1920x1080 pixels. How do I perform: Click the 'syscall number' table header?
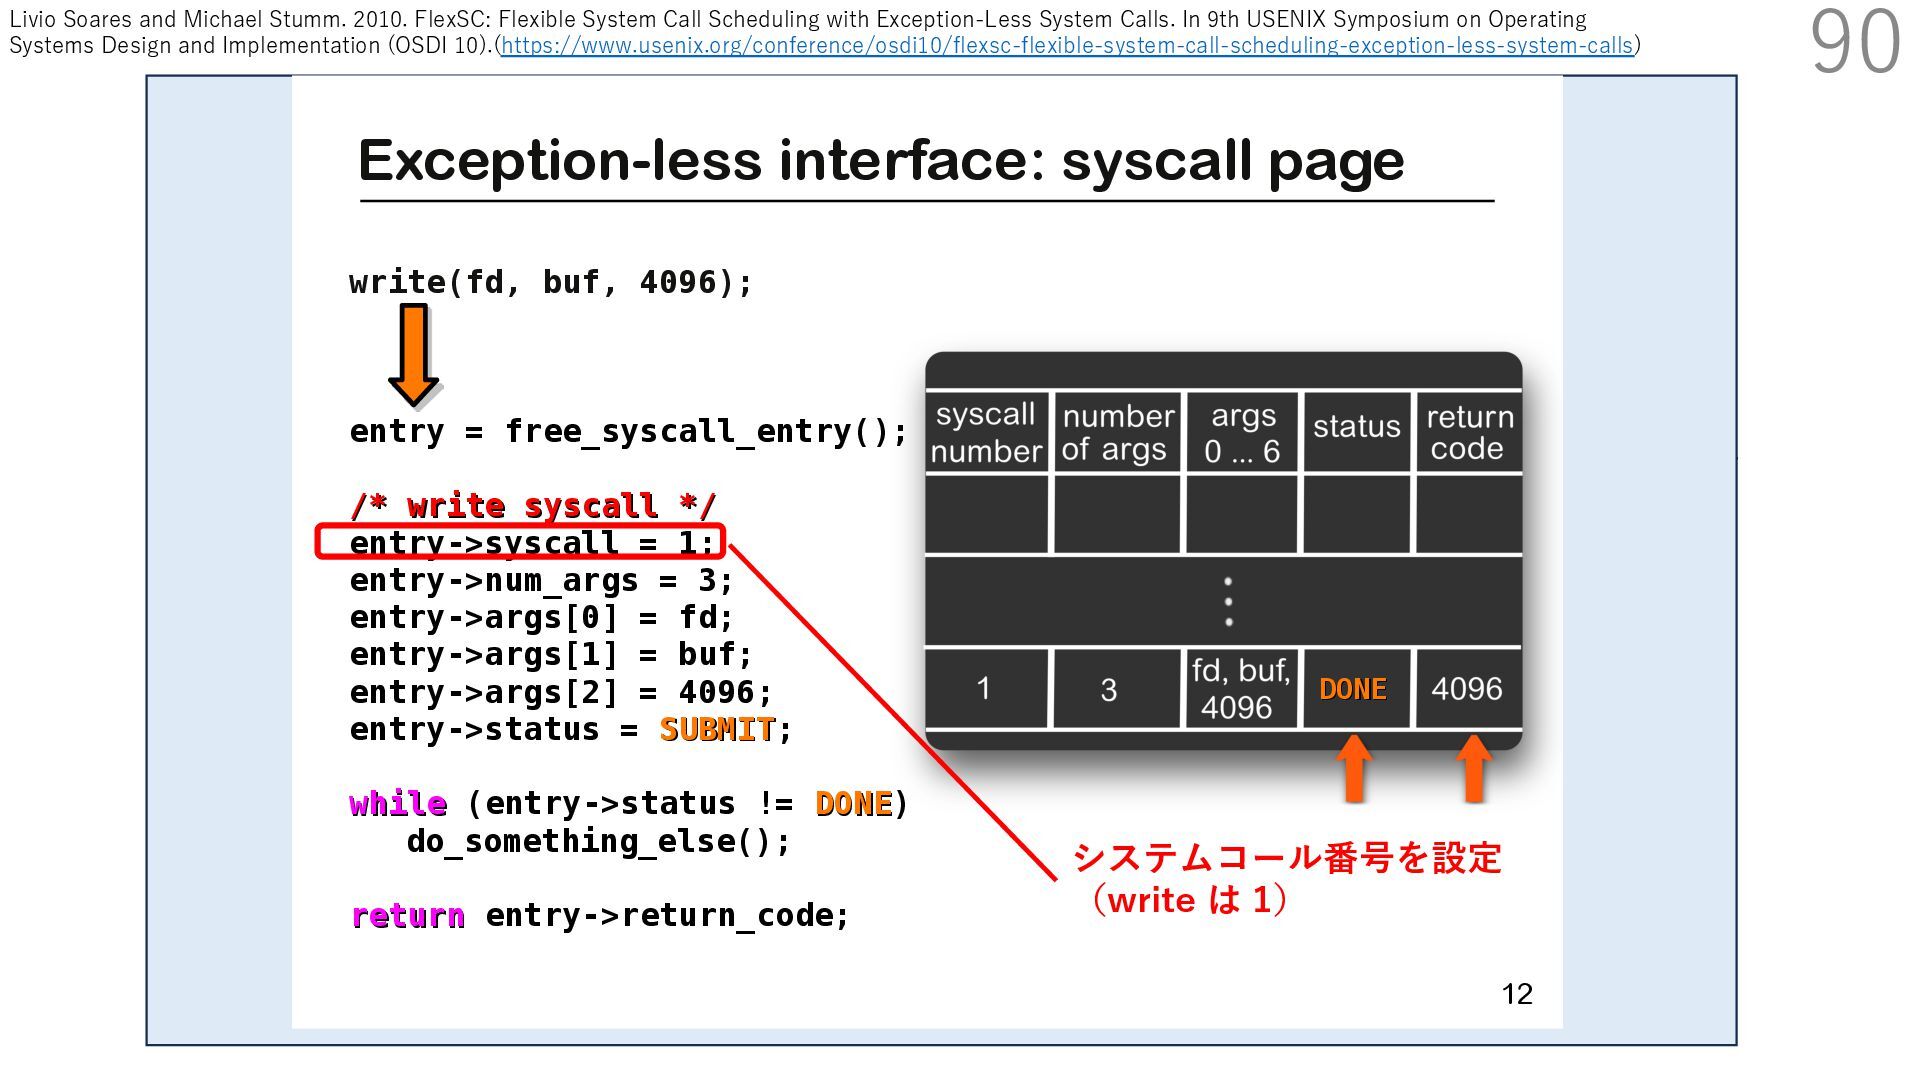click(986, 432)
